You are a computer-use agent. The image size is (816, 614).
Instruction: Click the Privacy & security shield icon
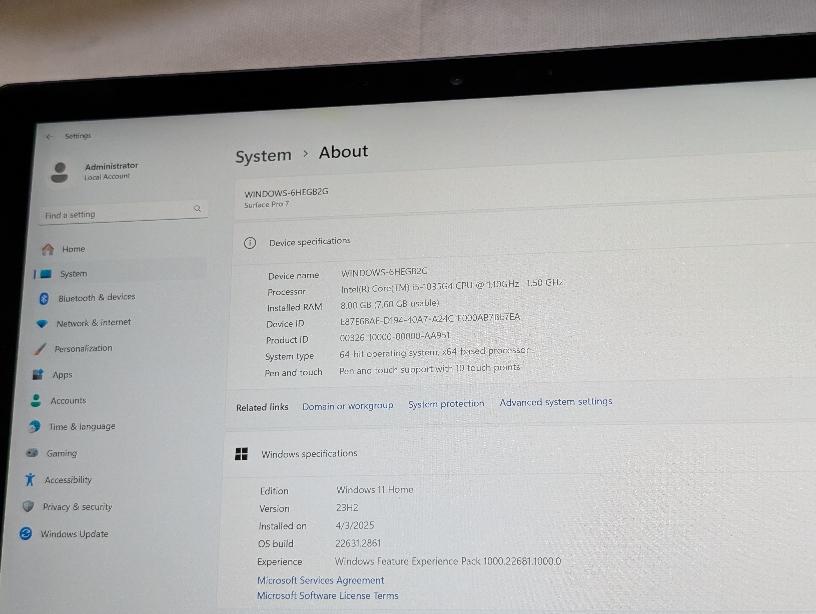pyautogui.click(x=28, y=507)
